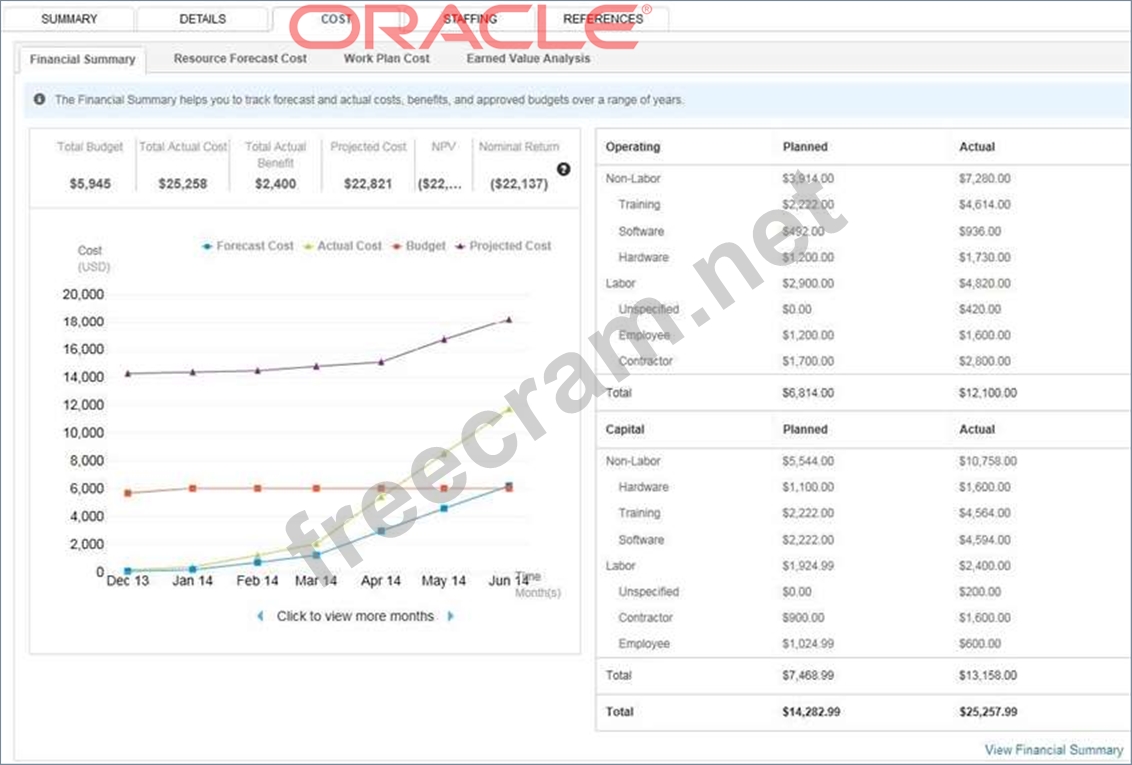Click the Operating Total planned value $6,814.00
The height and width of the screenshot is (765, 1132).
(x=808, y=393)
